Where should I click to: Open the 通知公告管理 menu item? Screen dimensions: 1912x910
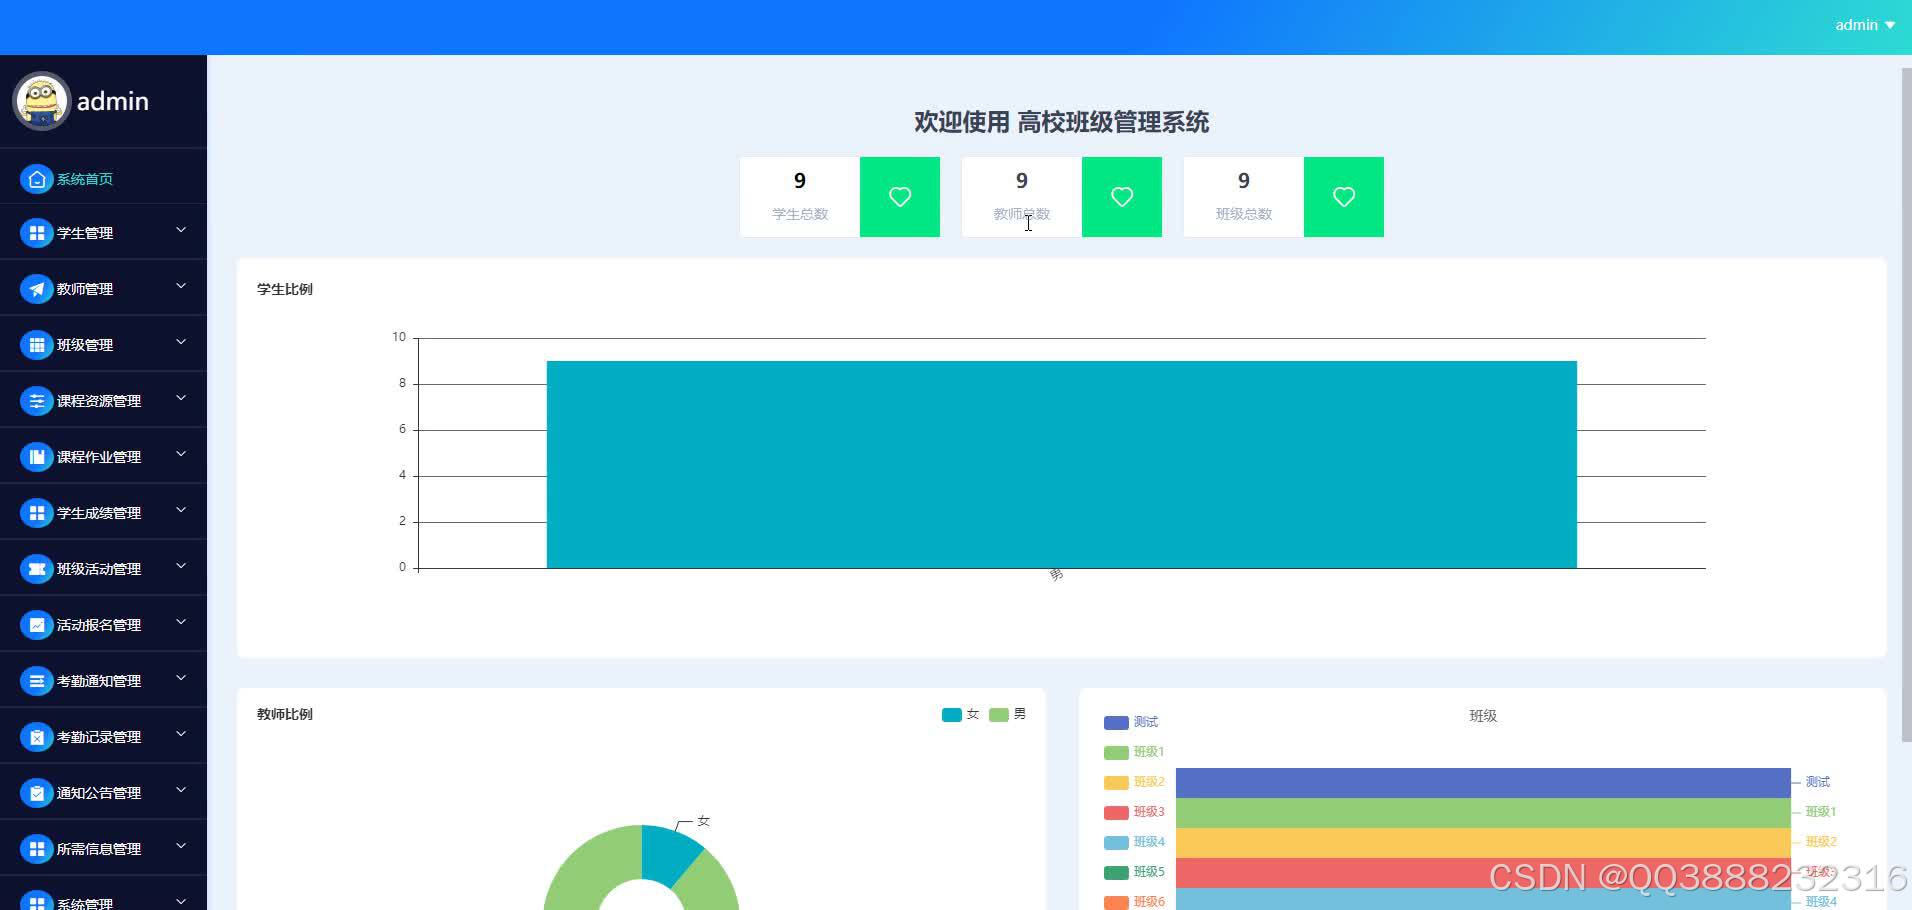point(103,793)
